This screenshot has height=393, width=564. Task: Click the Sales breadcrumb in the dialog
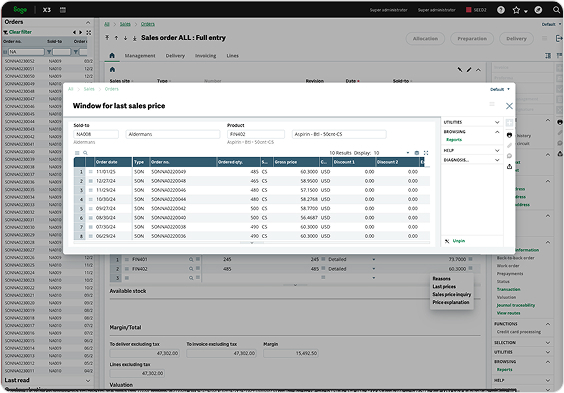[x=89, y=89]
